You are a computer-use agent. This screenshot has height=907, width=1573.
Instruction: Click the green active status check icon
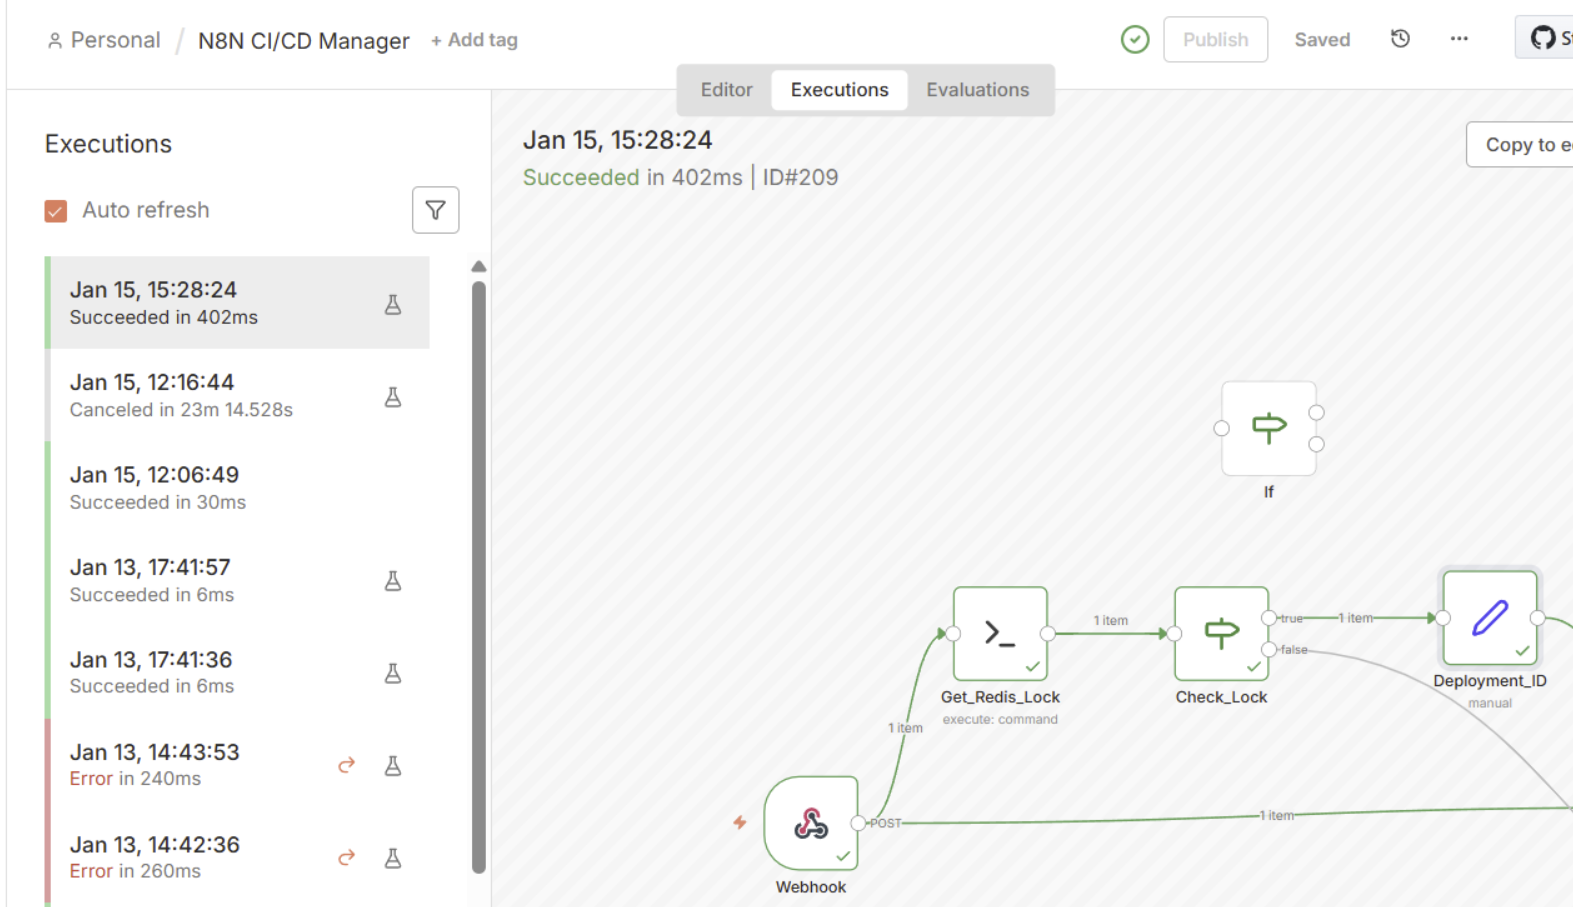1135,39
